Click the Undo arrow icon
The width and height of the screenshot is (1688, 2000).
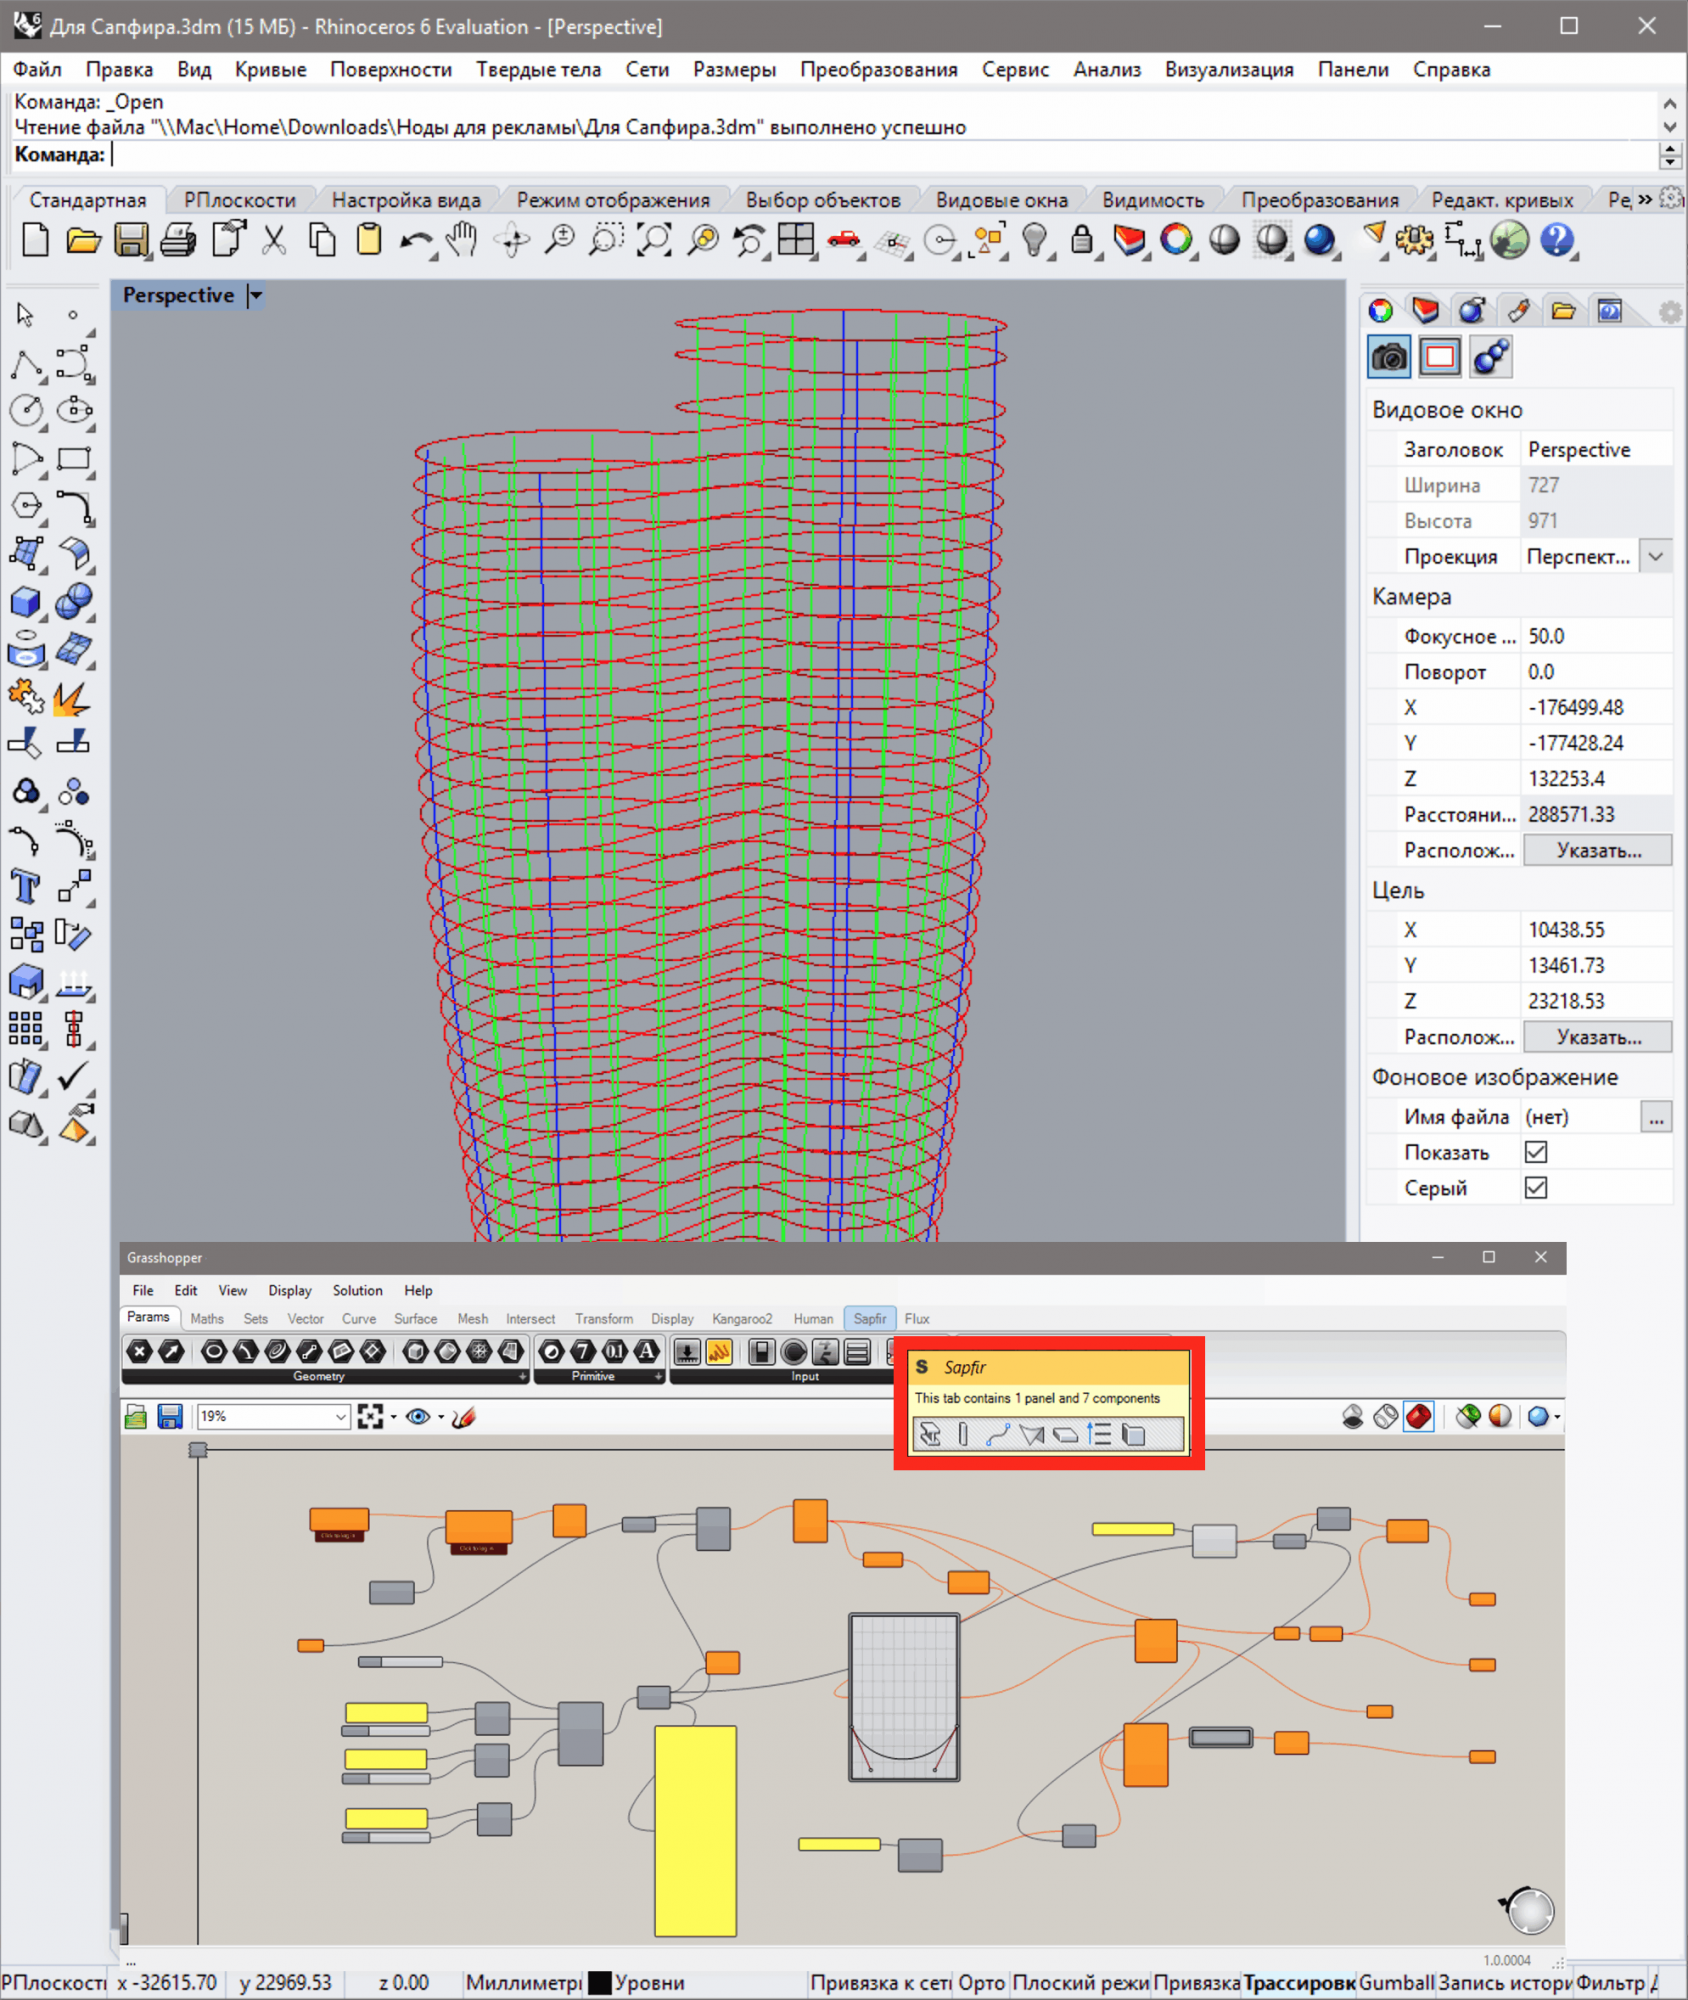[x=414, y=241]
